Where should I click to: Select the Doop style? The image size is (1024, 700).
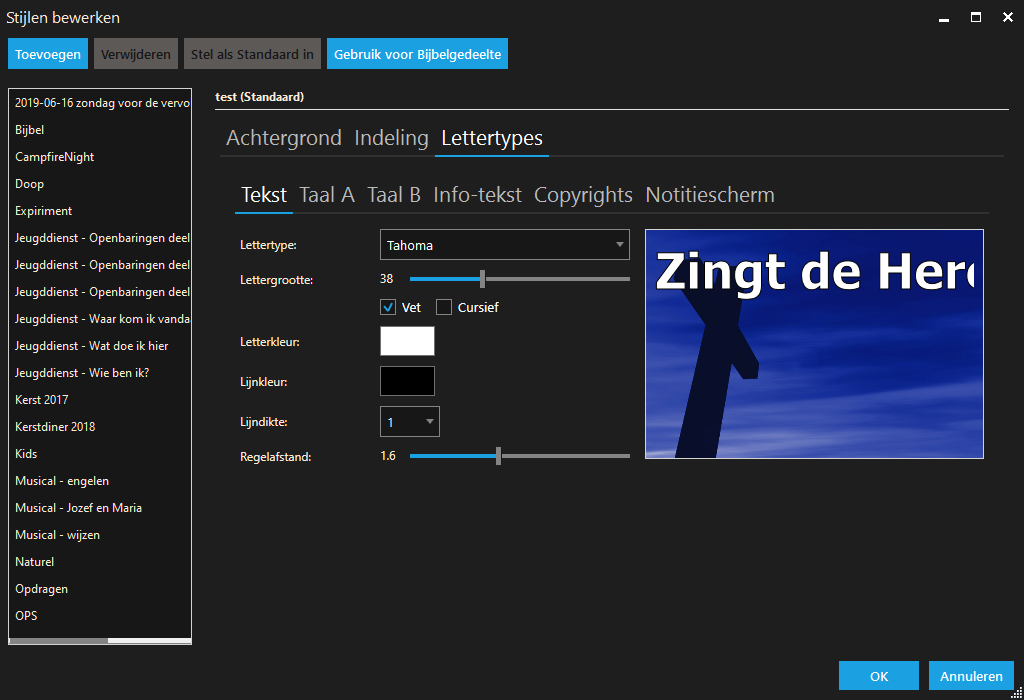click(100, 183)
